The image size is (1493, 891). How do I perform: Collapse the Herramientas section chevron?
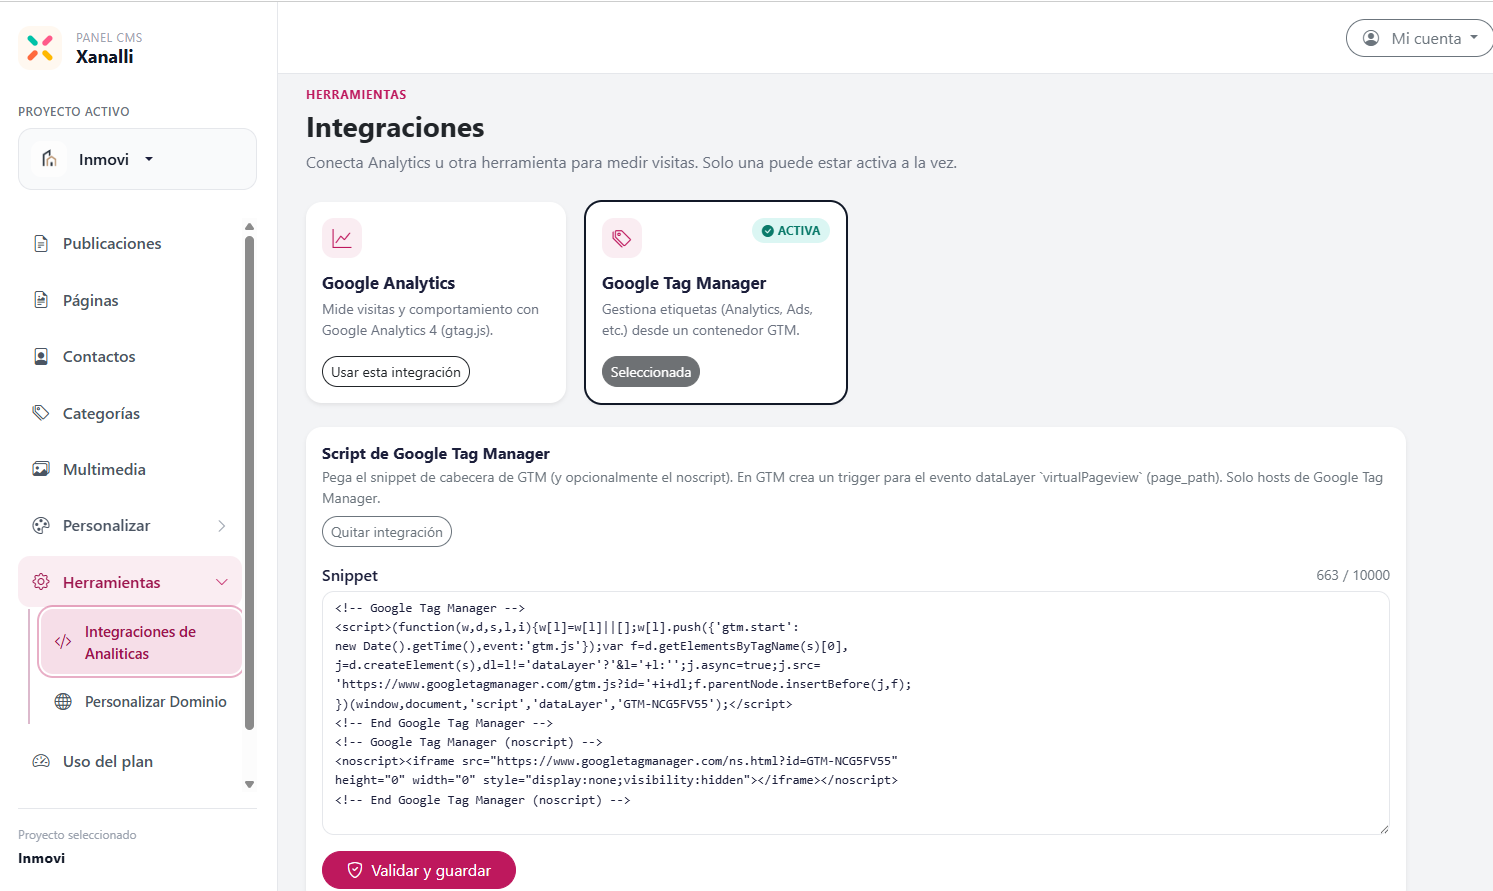[222, 582]
